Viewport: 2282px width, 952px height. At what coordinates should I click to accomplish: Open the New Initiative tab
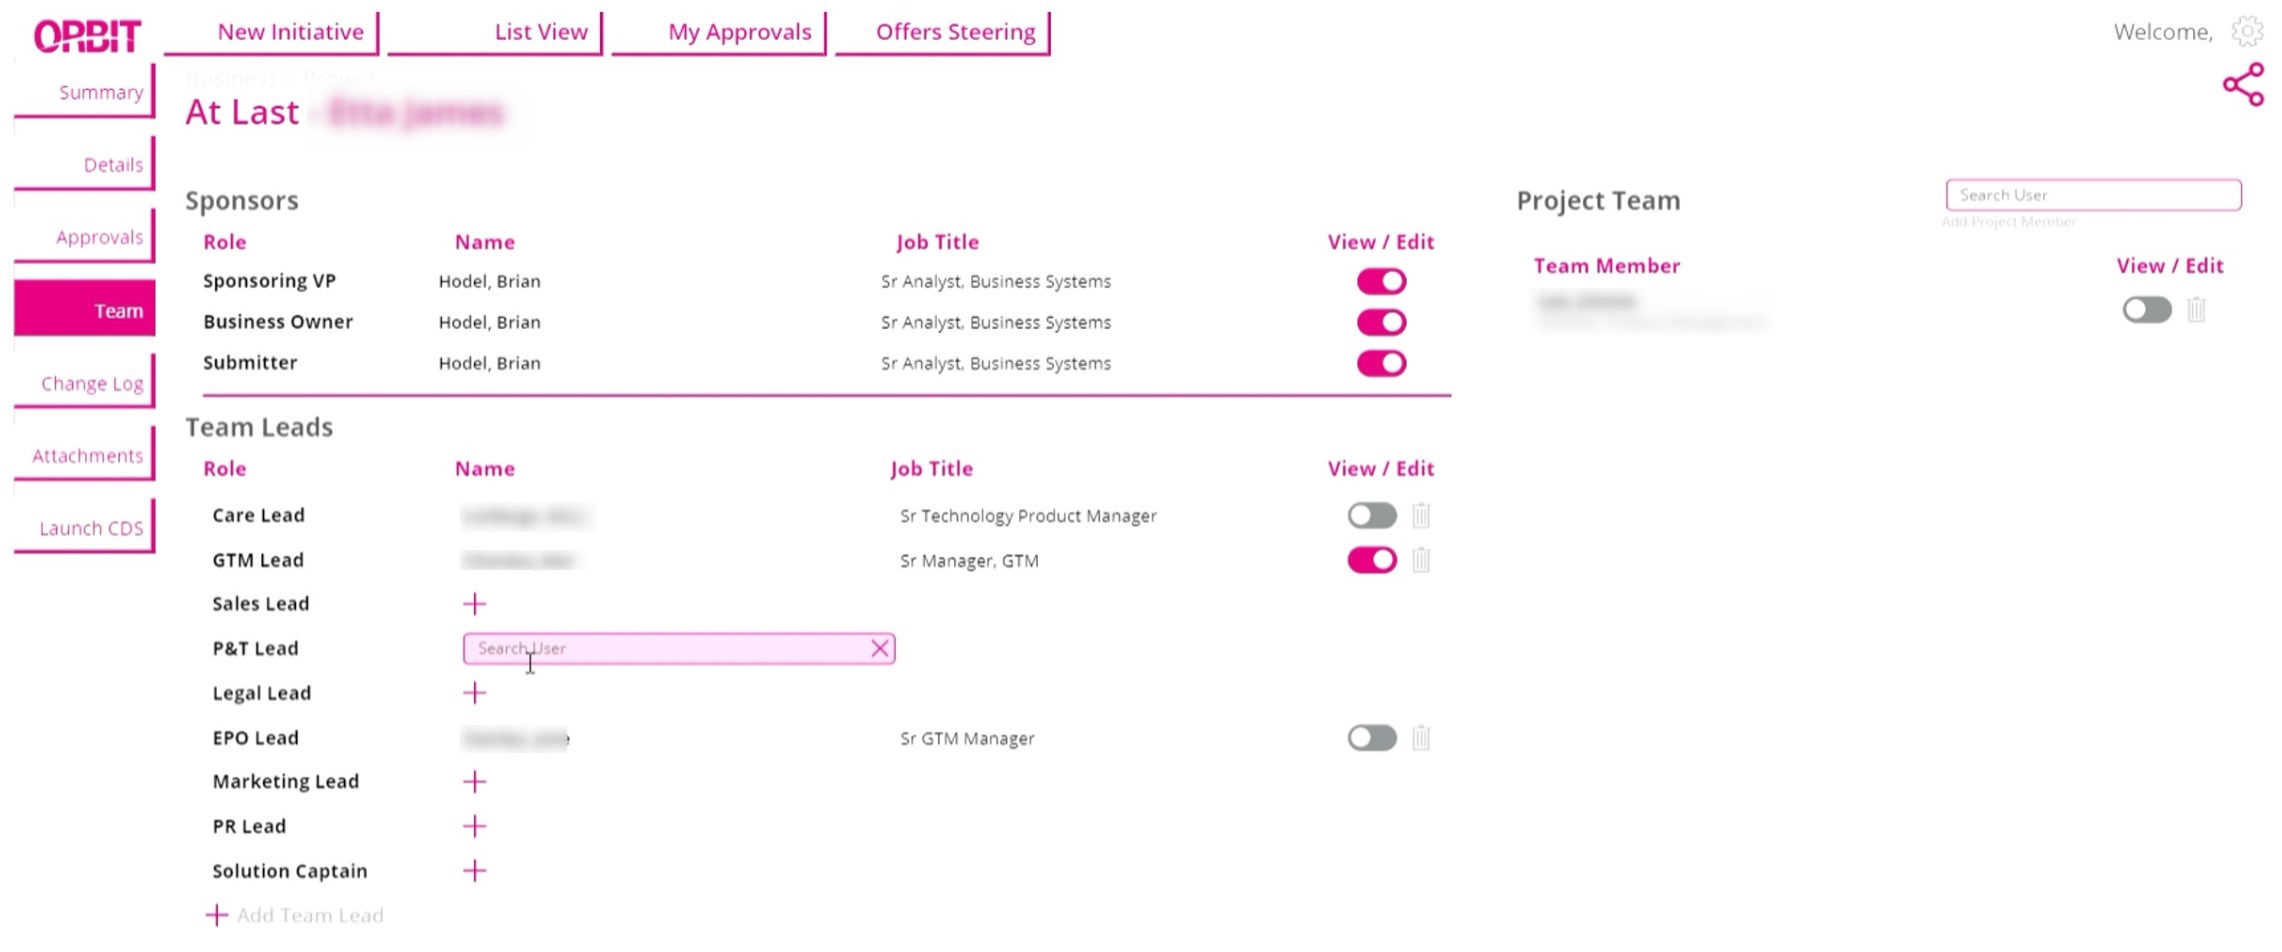tap(290, 32)
